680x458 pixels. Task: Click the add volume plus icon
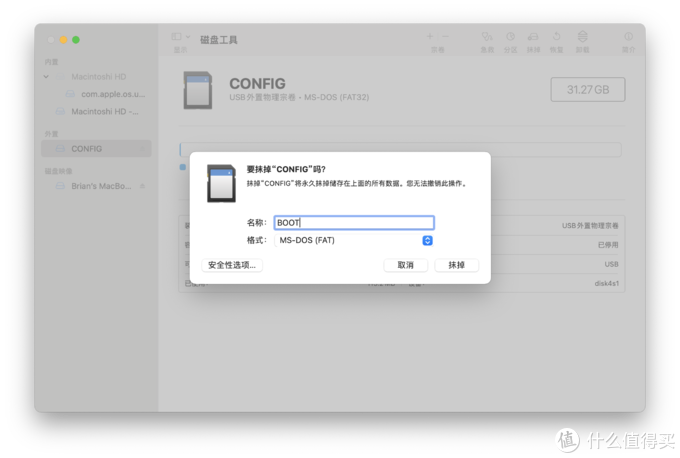(x=430, y=36)
